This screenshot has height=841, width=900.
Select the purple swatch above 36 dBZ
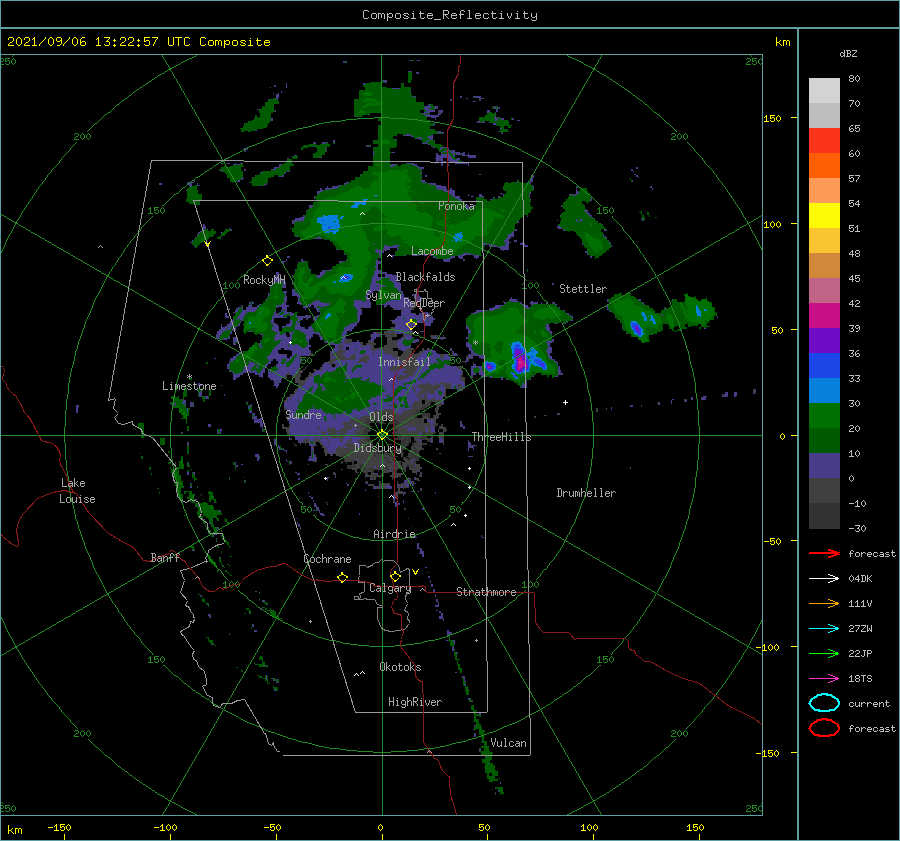[824, 341]
